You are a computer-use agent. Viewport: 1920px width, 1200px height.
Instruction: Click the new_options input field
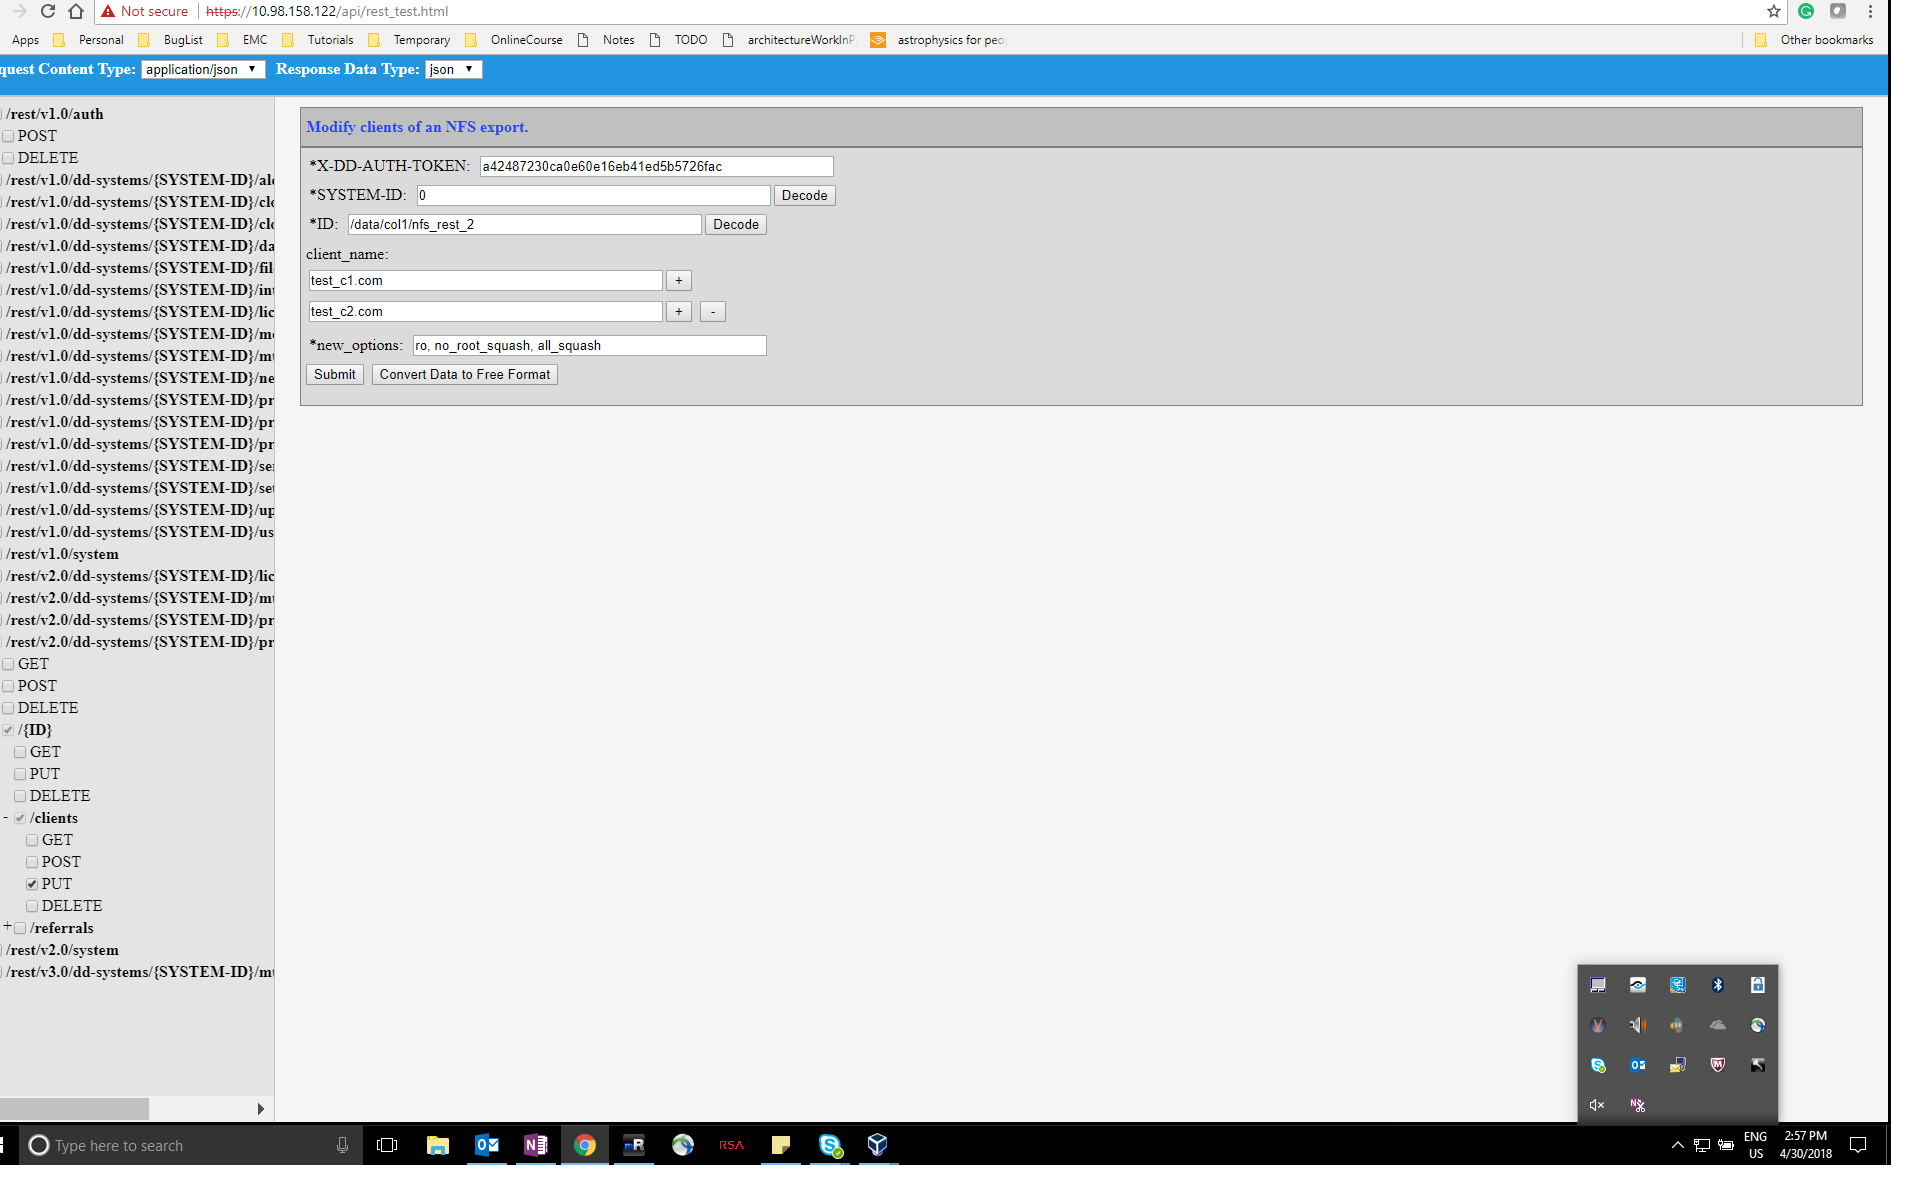(x=589, y=345)
